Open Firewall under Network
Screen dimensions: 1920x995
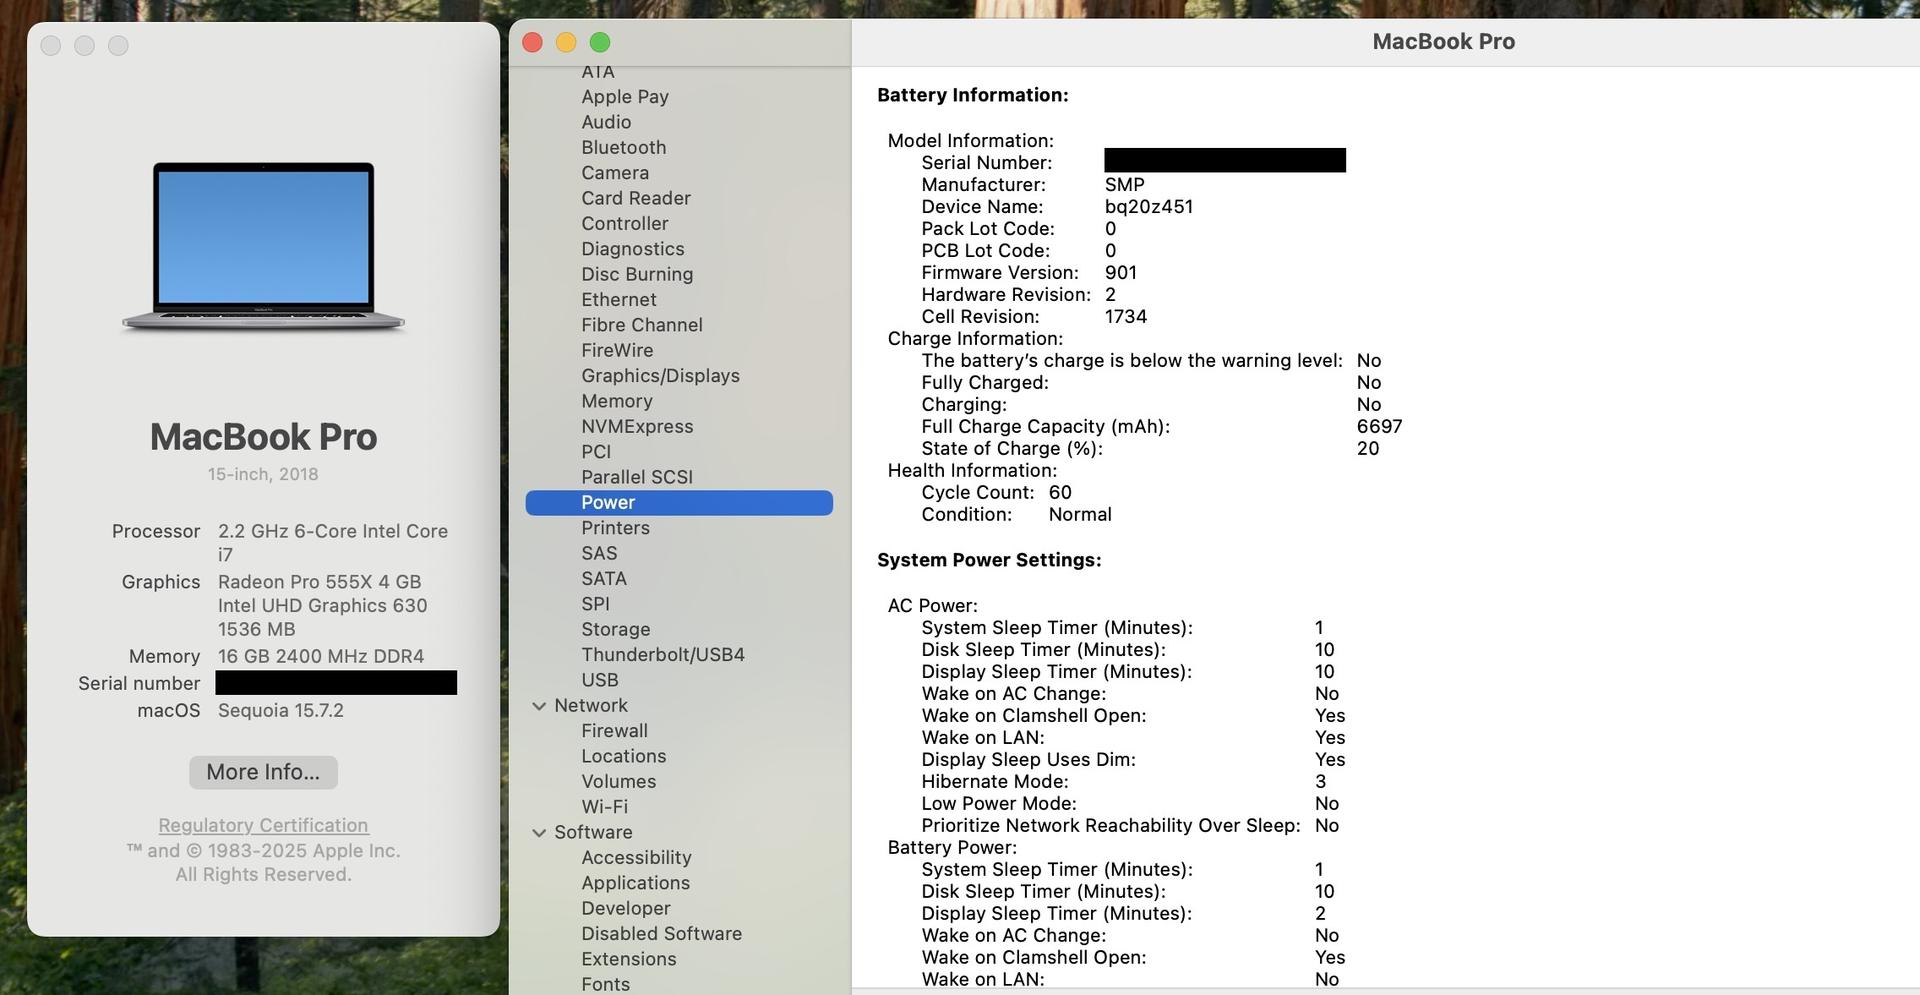tap(614, 731)
